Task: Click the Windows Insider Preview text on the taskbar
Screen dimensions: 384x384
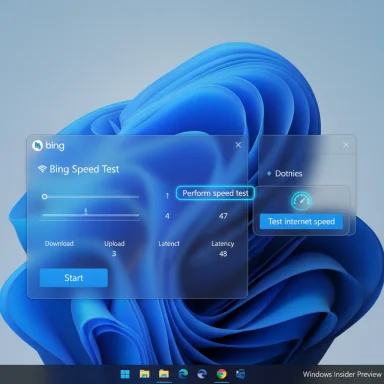Action: click(342, 374)
